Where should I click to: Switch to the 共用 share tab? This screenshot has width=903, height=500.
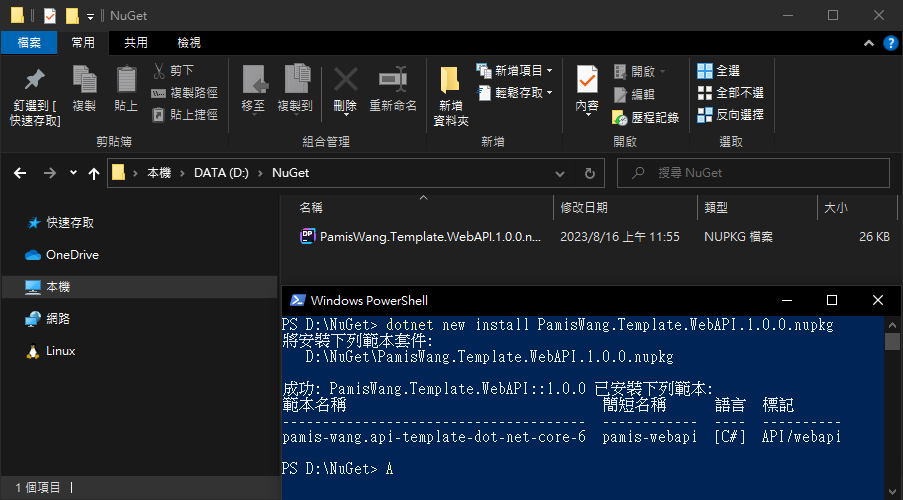click(x=136, y=43)
